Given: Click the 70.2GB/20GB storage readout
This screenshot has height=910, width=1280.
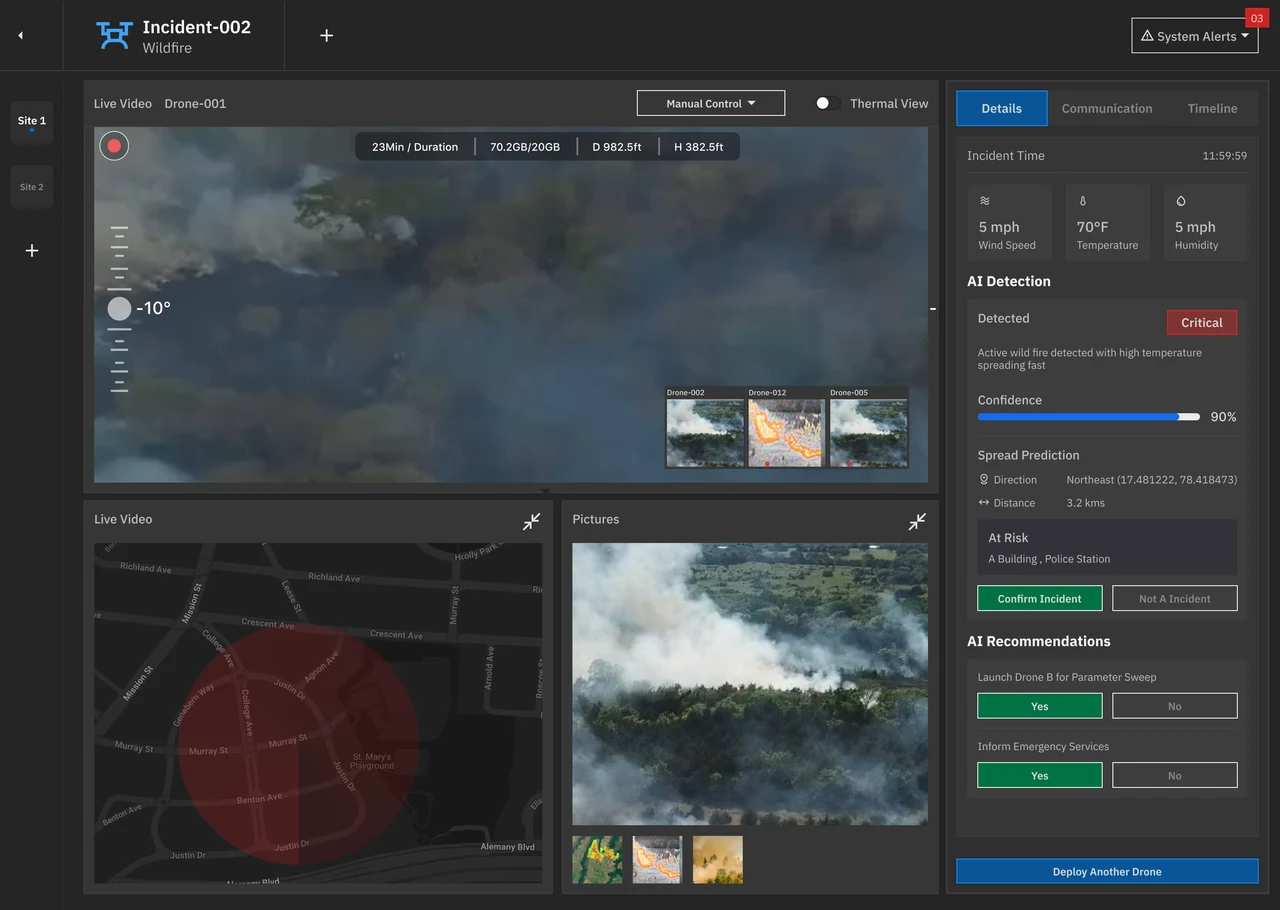Looking at the screenshot, I should tap(525, 147).
